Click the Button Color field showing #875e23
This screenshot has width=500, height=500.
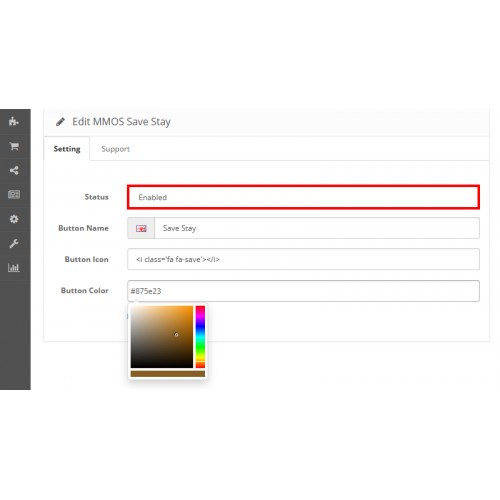click(x=303, y=291)
